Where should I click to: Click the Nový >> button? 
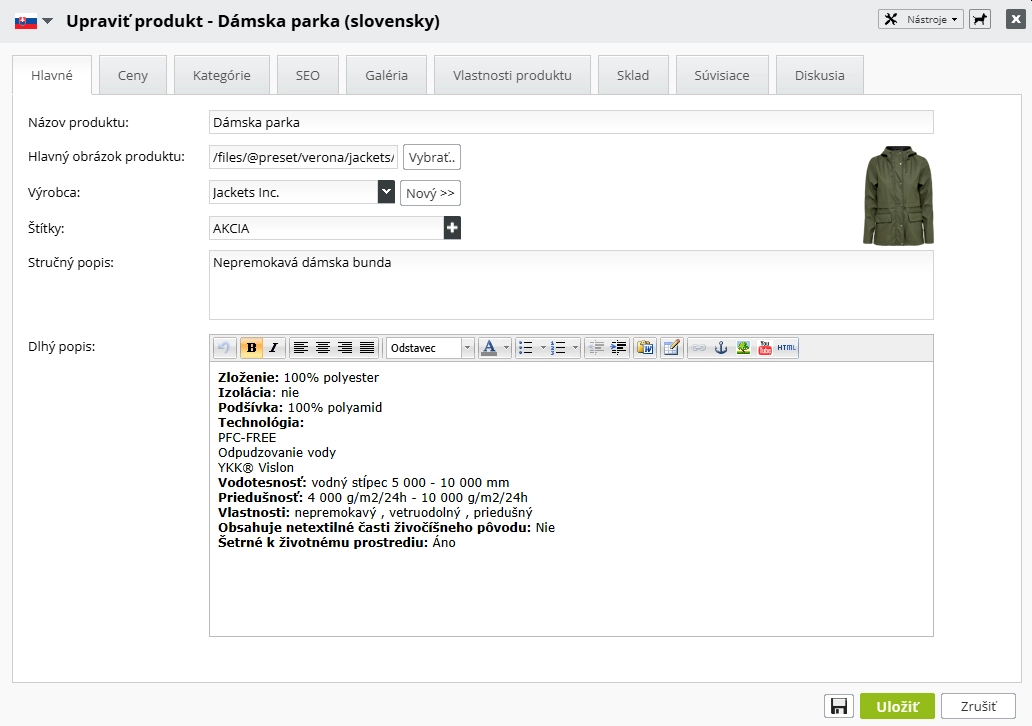click(430, 193)
